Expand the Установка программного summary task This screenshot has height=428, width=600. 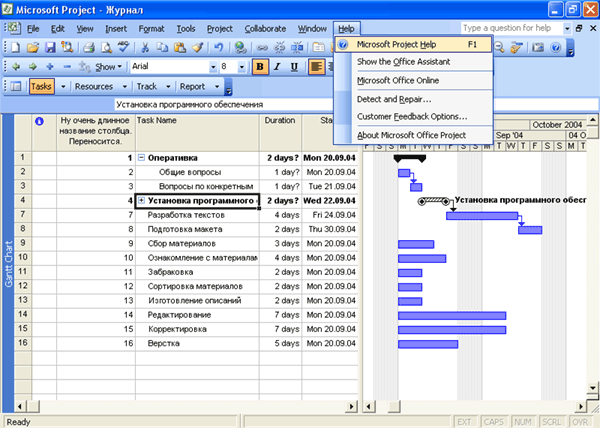tap(141, 200)
